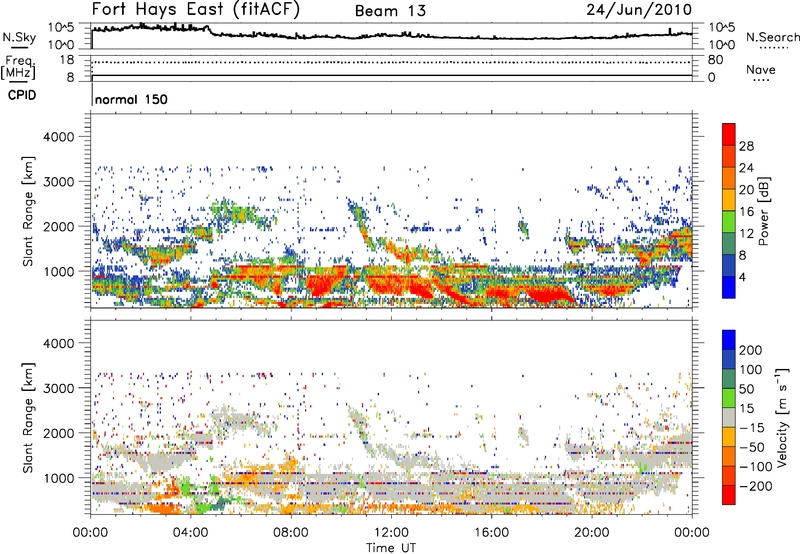Pick the blue top segment of velocity colorbar

click(729, 340)
